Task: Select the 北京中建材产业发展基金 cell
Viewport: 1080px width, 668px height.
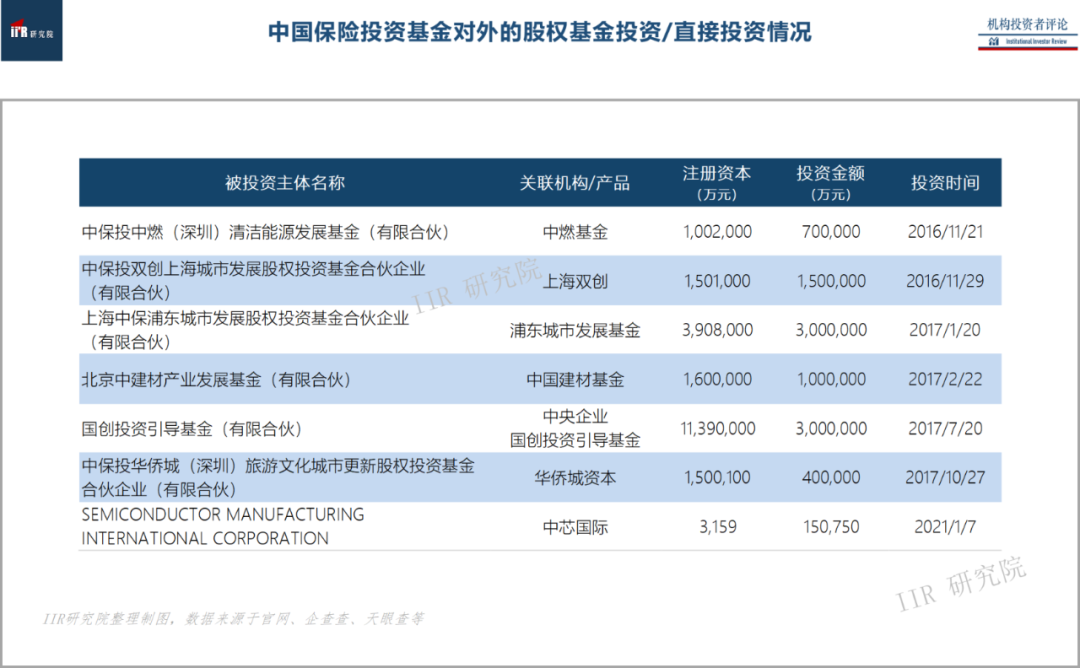Action: pyautogui.click(x=217, y=379)
